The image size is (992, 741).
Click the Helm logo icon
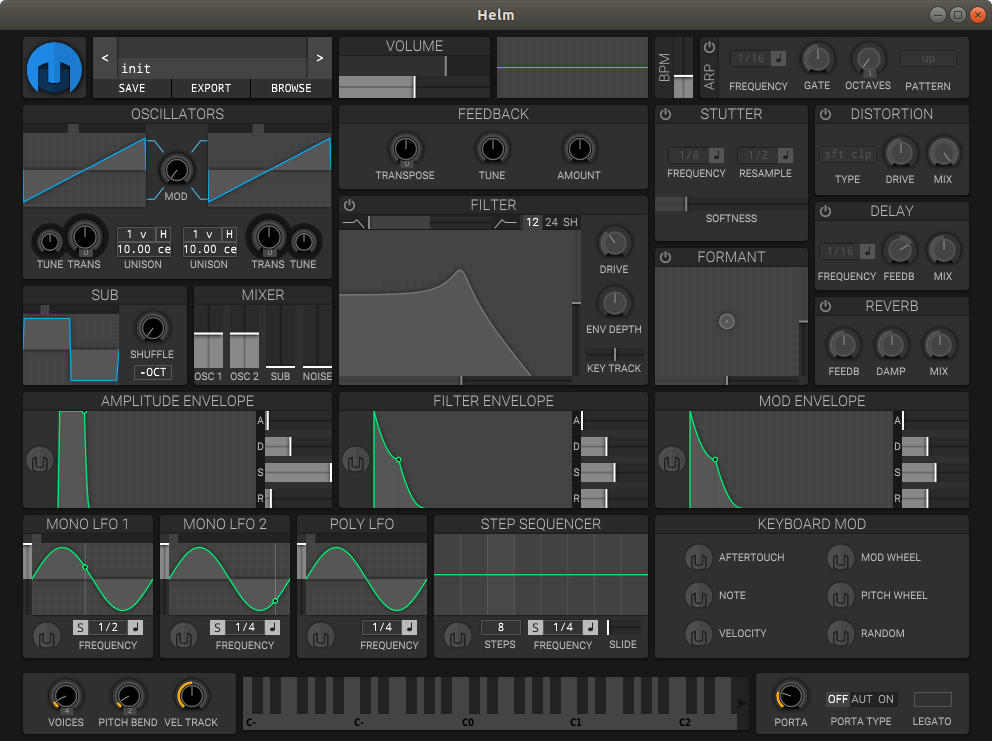[x=54, y=68]
